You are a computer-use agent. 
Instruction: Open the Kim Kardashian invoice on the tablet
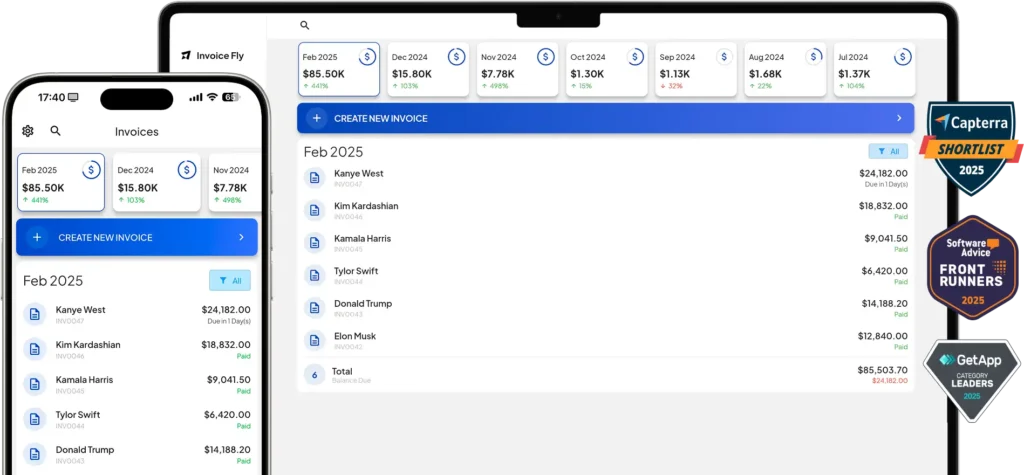tap(606, 210)
